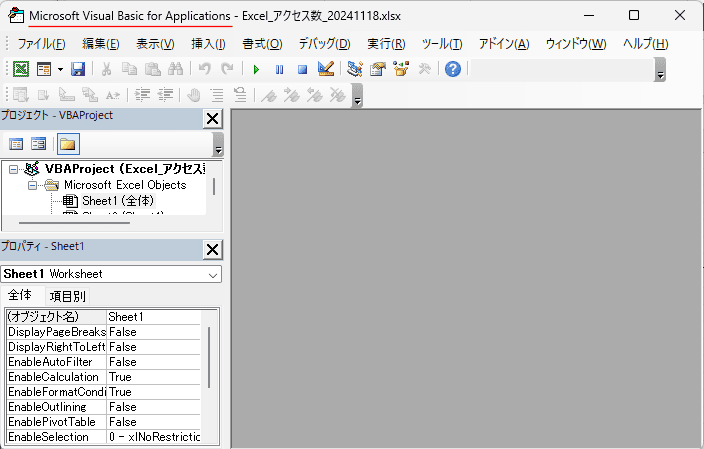Toggle Breakpoint hand icon
The width and height of the screenshot is (704, 449).
click(x=194, y=95)
